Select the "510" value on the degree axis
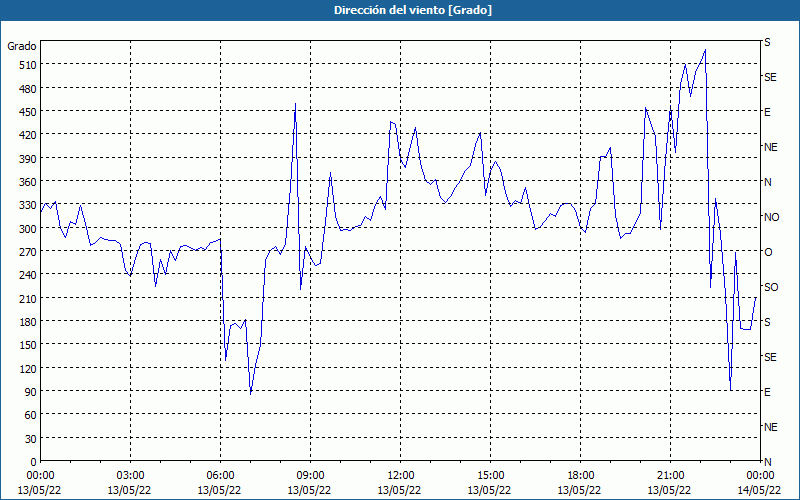Image resolution: width=800 pixels, height=500 pixels. pos(29,65)
